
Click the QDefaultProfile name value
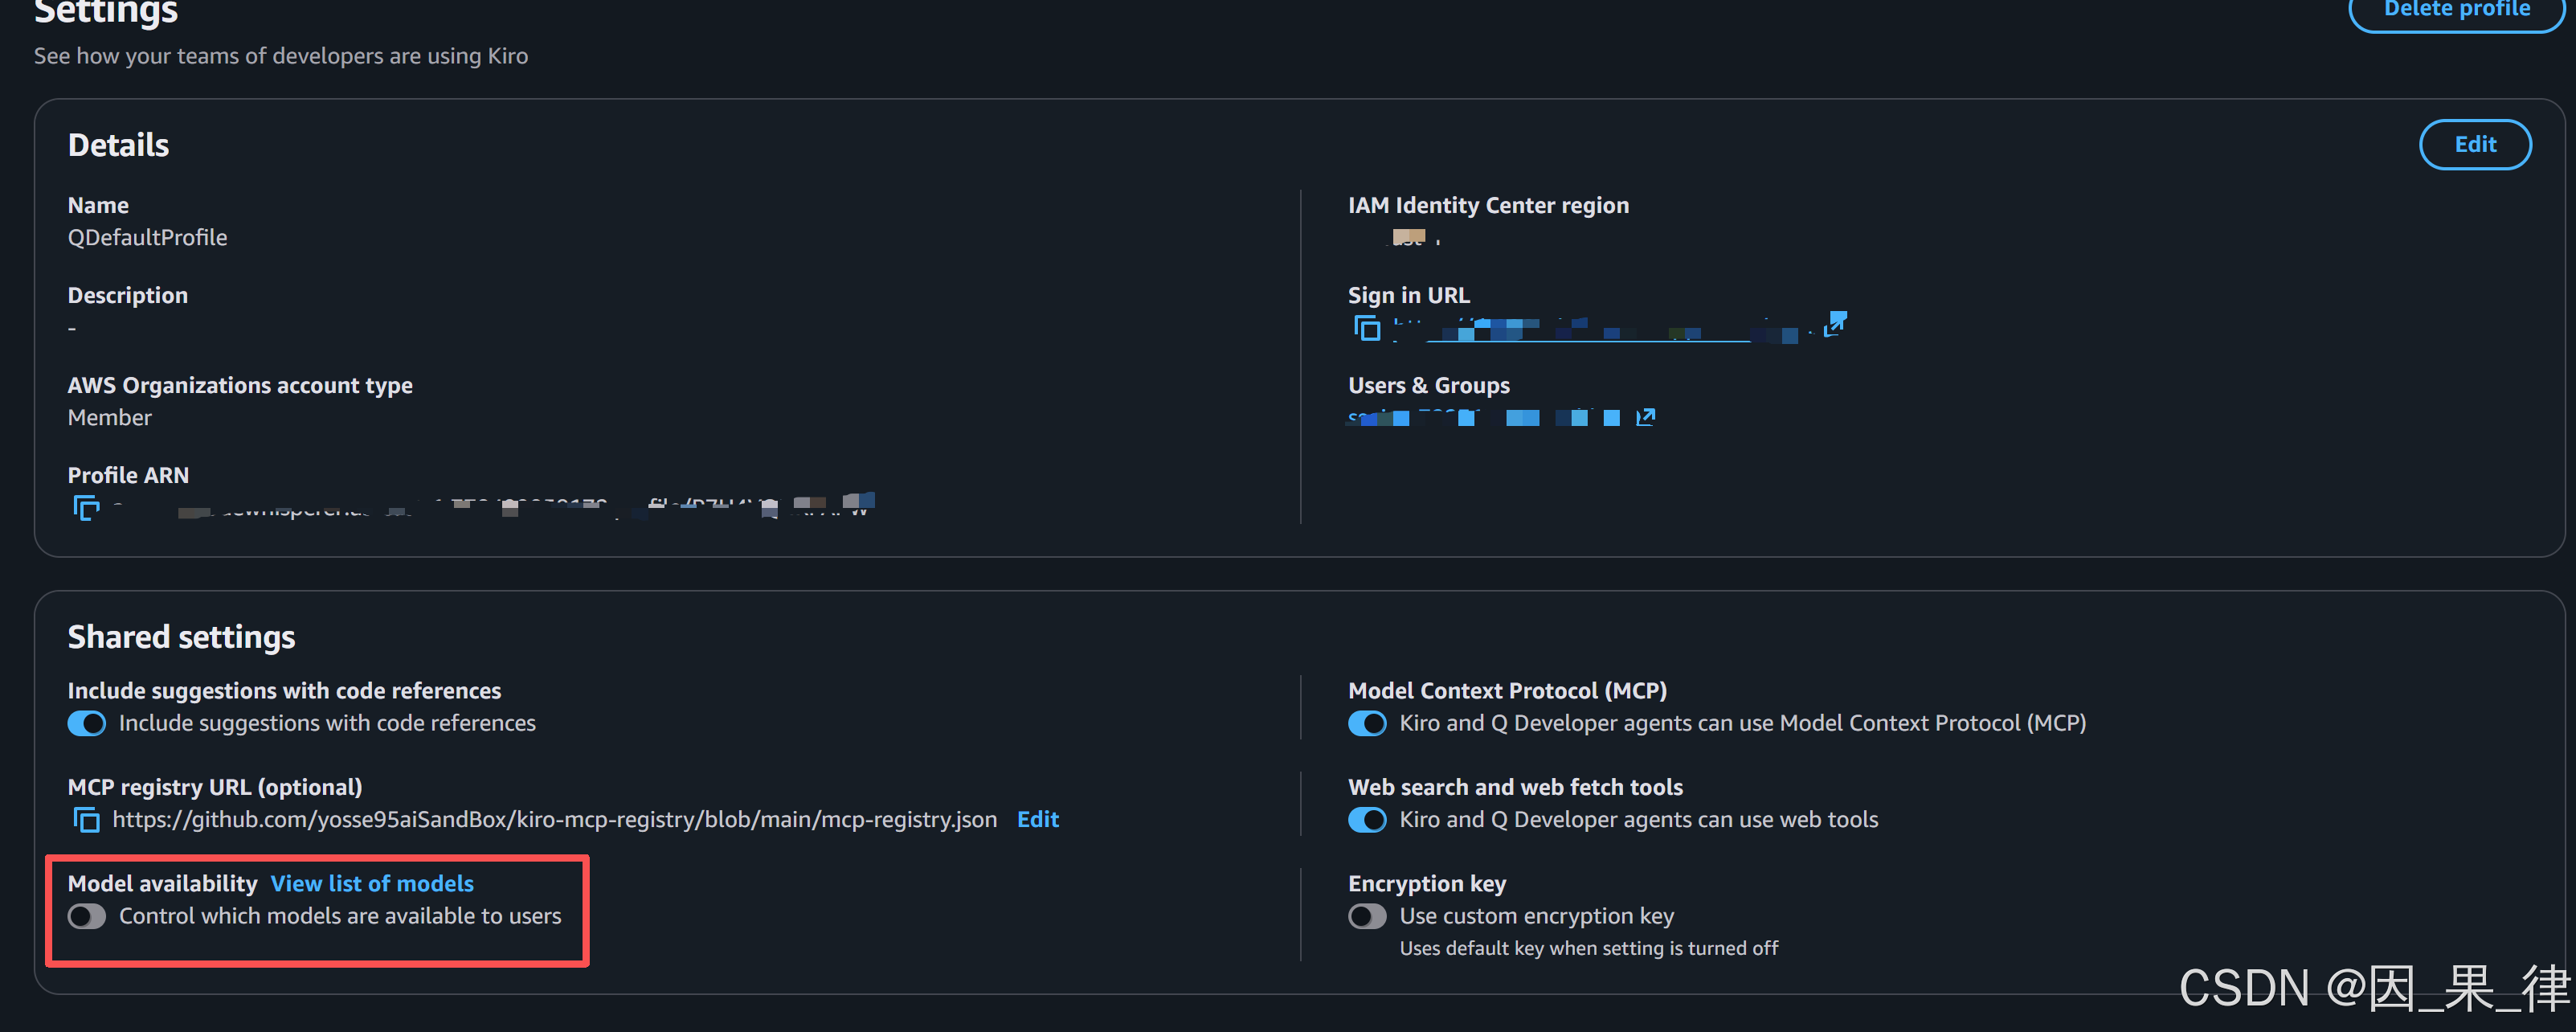(147, 238)
